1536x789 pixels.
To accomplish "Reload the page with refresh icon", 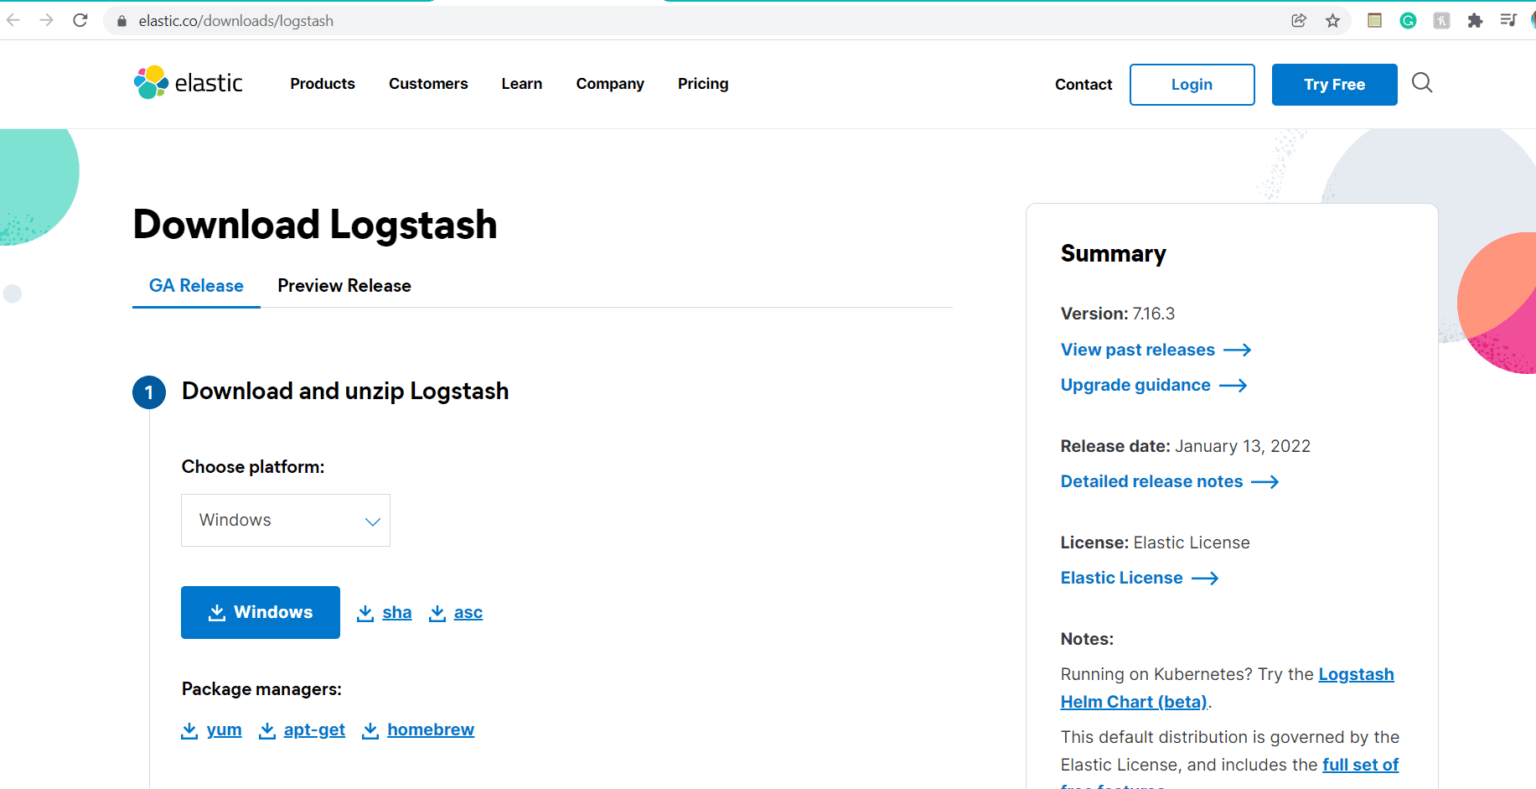I will pyautogui.click(x=80, y=20).
